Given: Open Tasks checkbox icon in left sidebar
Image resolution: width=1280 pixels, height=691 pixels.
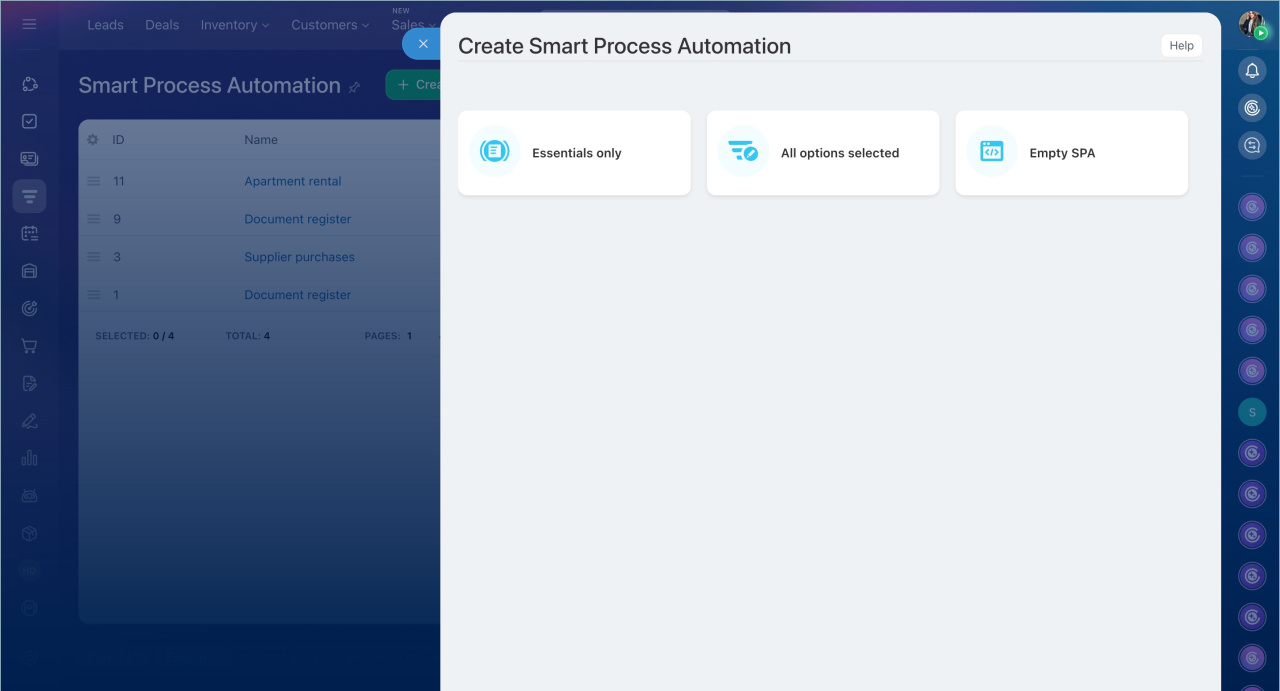Looking at the screenshot, I should point(29,121).
